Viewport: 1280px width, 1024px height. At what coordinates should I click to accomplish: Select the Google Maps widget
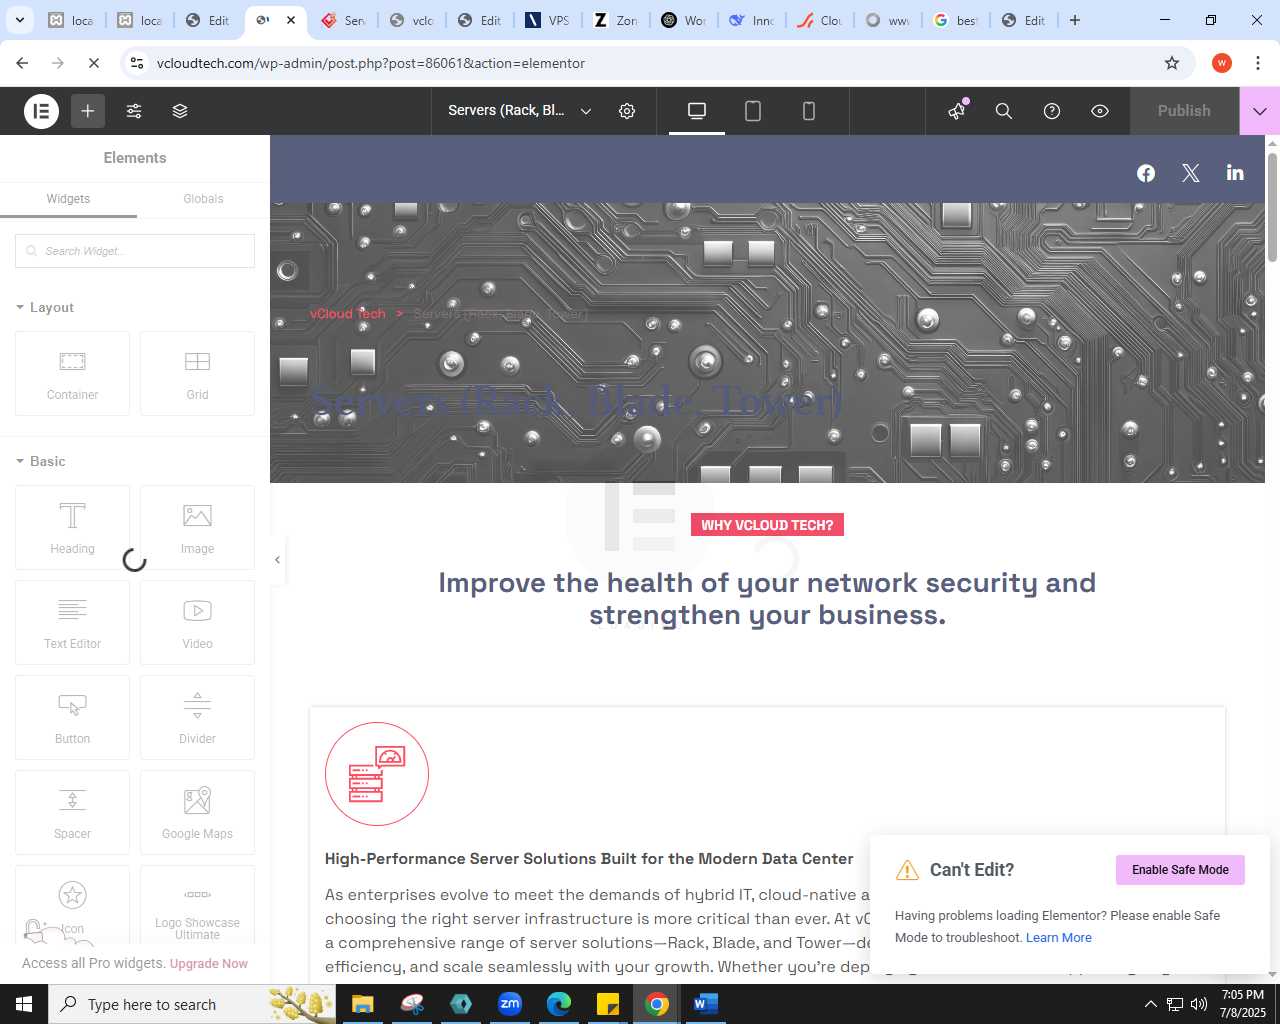(197, 812)
